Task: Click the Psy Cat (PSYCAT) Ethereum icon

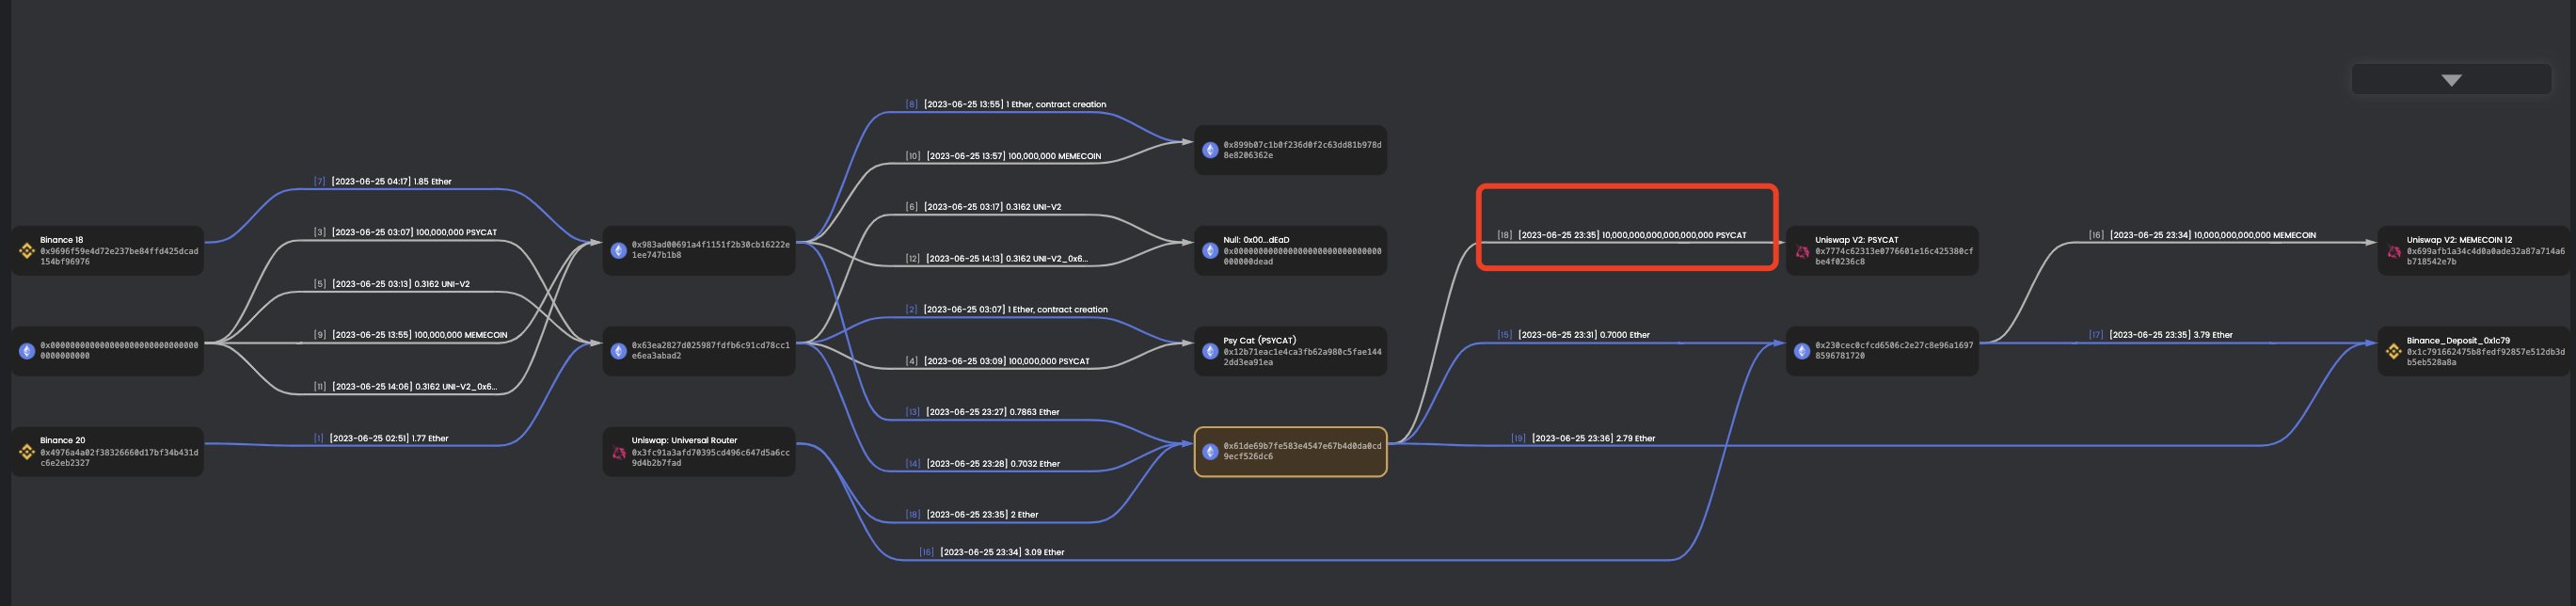Action: click(1210, 351)
